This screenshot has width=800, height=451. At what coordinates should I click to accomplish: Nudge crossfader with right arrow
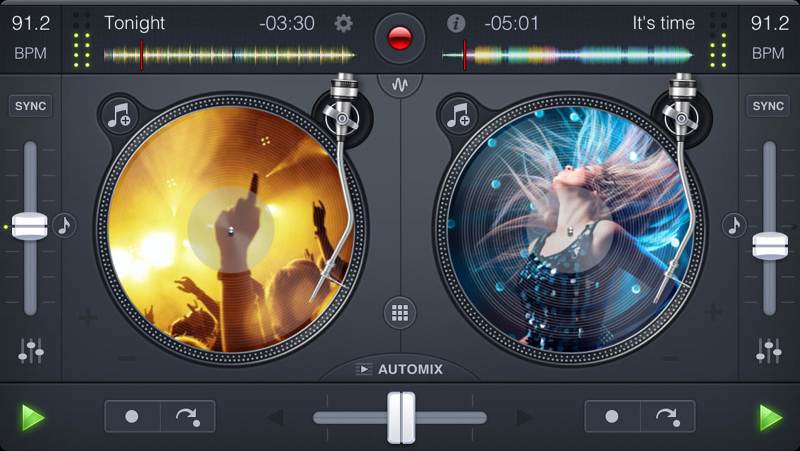(x=524, y=418)
